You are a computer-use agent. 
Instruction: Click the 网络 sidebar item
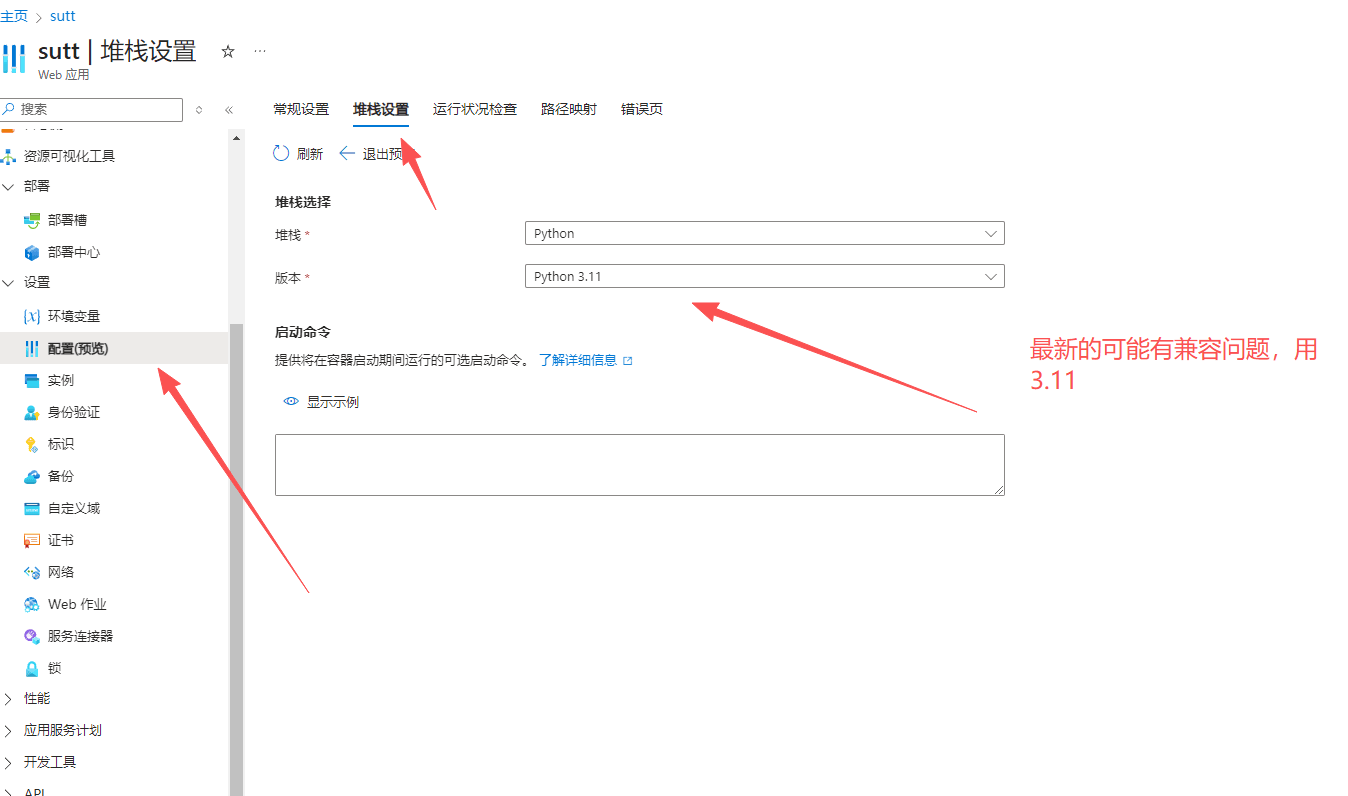coord(60,572)
